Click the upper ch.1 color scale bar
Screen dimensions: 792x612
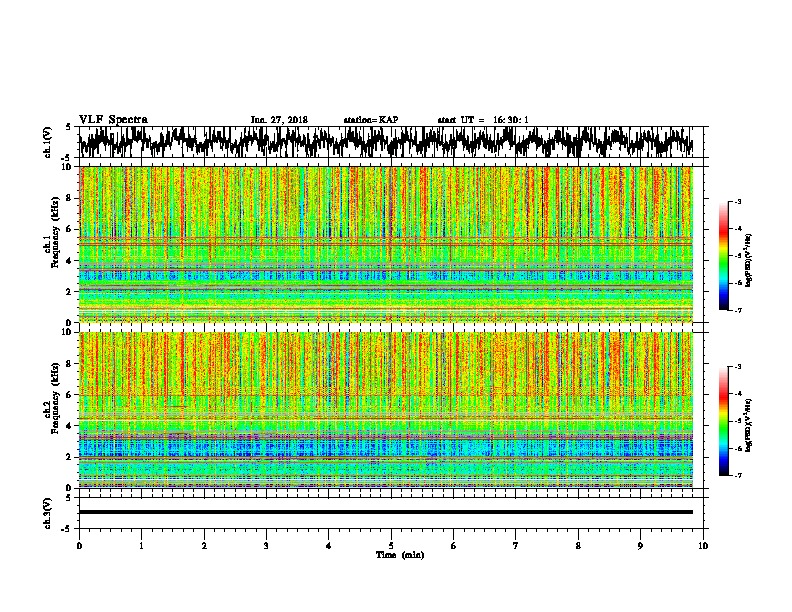tap(723, 256)
